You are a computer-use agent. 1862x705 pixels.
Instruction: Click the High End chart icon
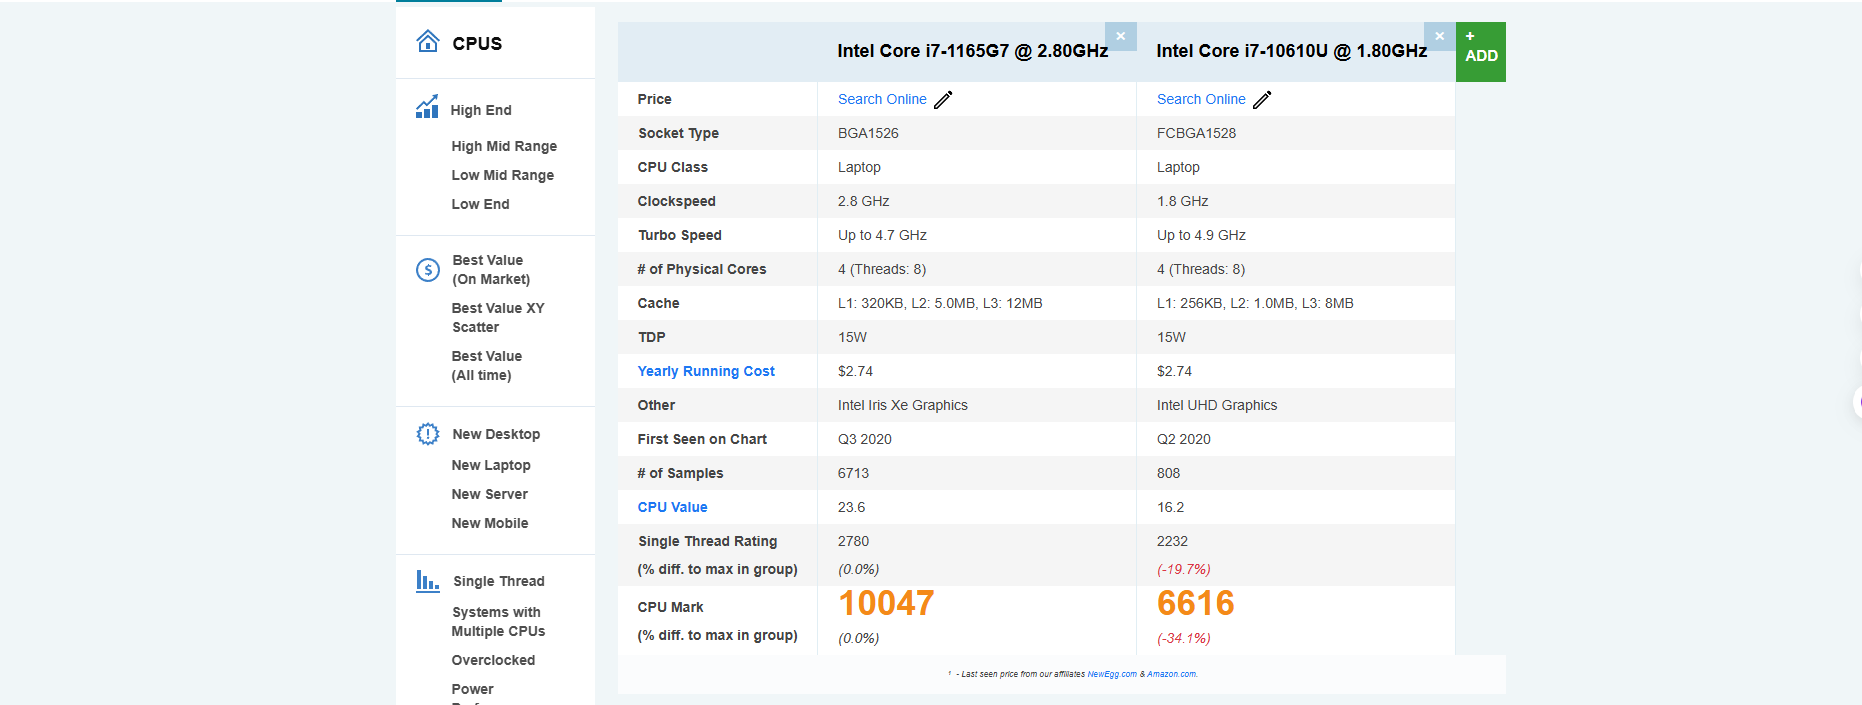tap(427, 107)
